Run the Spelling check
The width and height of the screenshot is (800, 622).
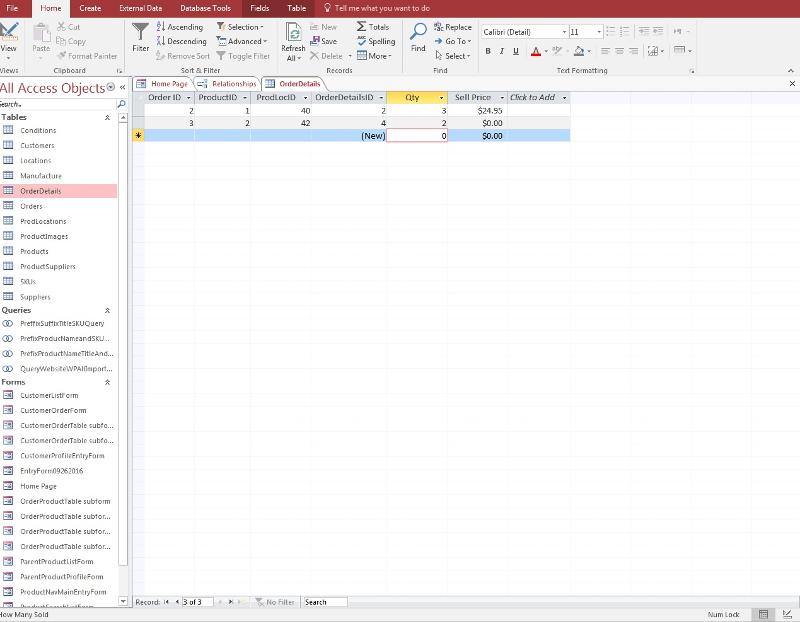[x=376, y=41]
